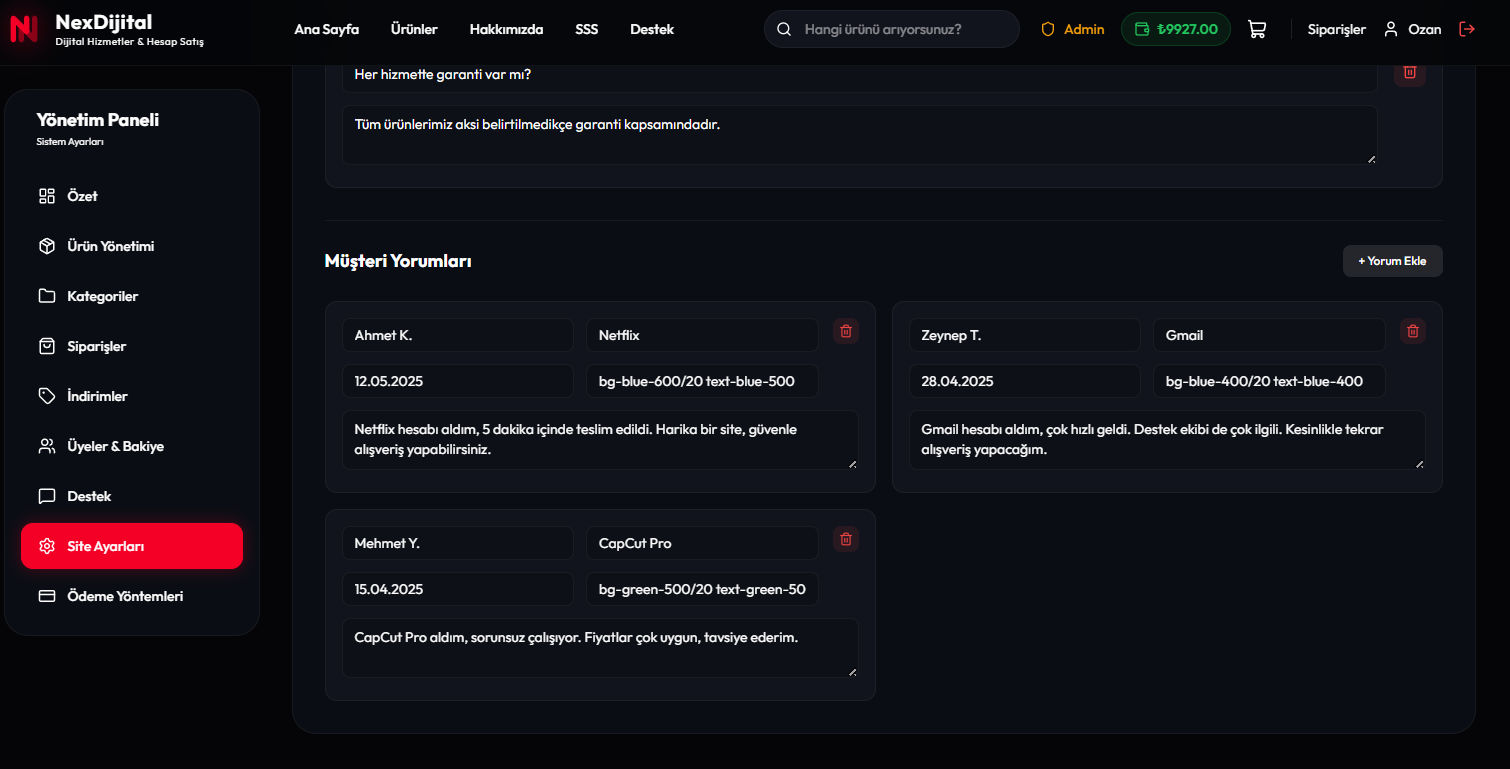This screenshot has width=1510, height=769.
Task: Add a new review with Yorum Ekle
Action: click(x=1392, y=261)
